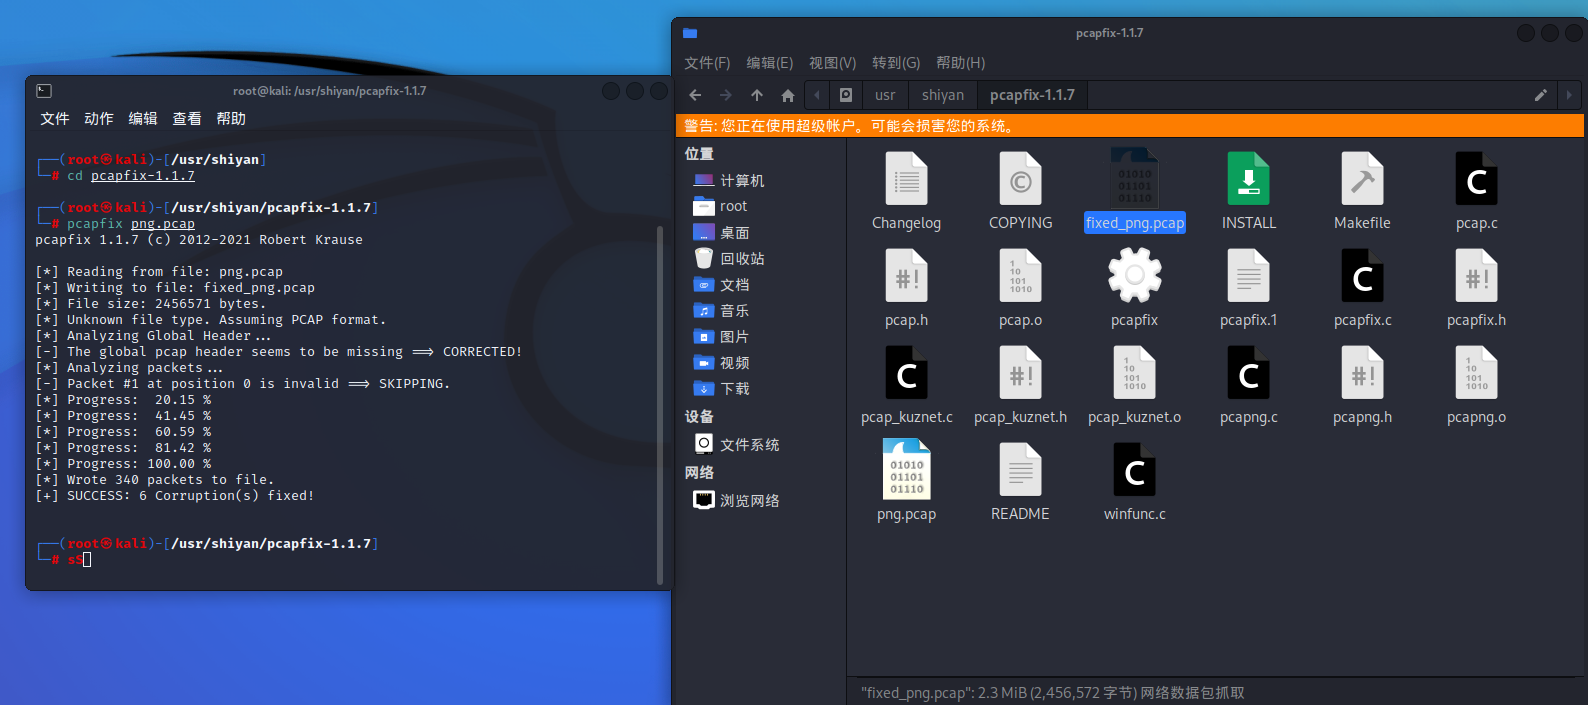Jump to usr in path bar
Screen dimensions: 1588x705
[885, 95]
